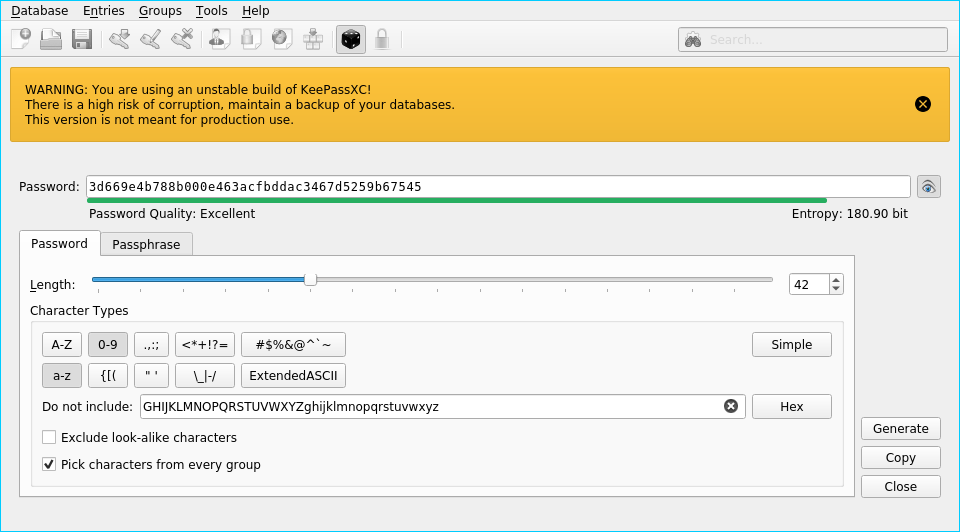Viewport: 960px width, 532px height.
Task: Edit entry using the key-pencil icon
Action: coord(151,39)
